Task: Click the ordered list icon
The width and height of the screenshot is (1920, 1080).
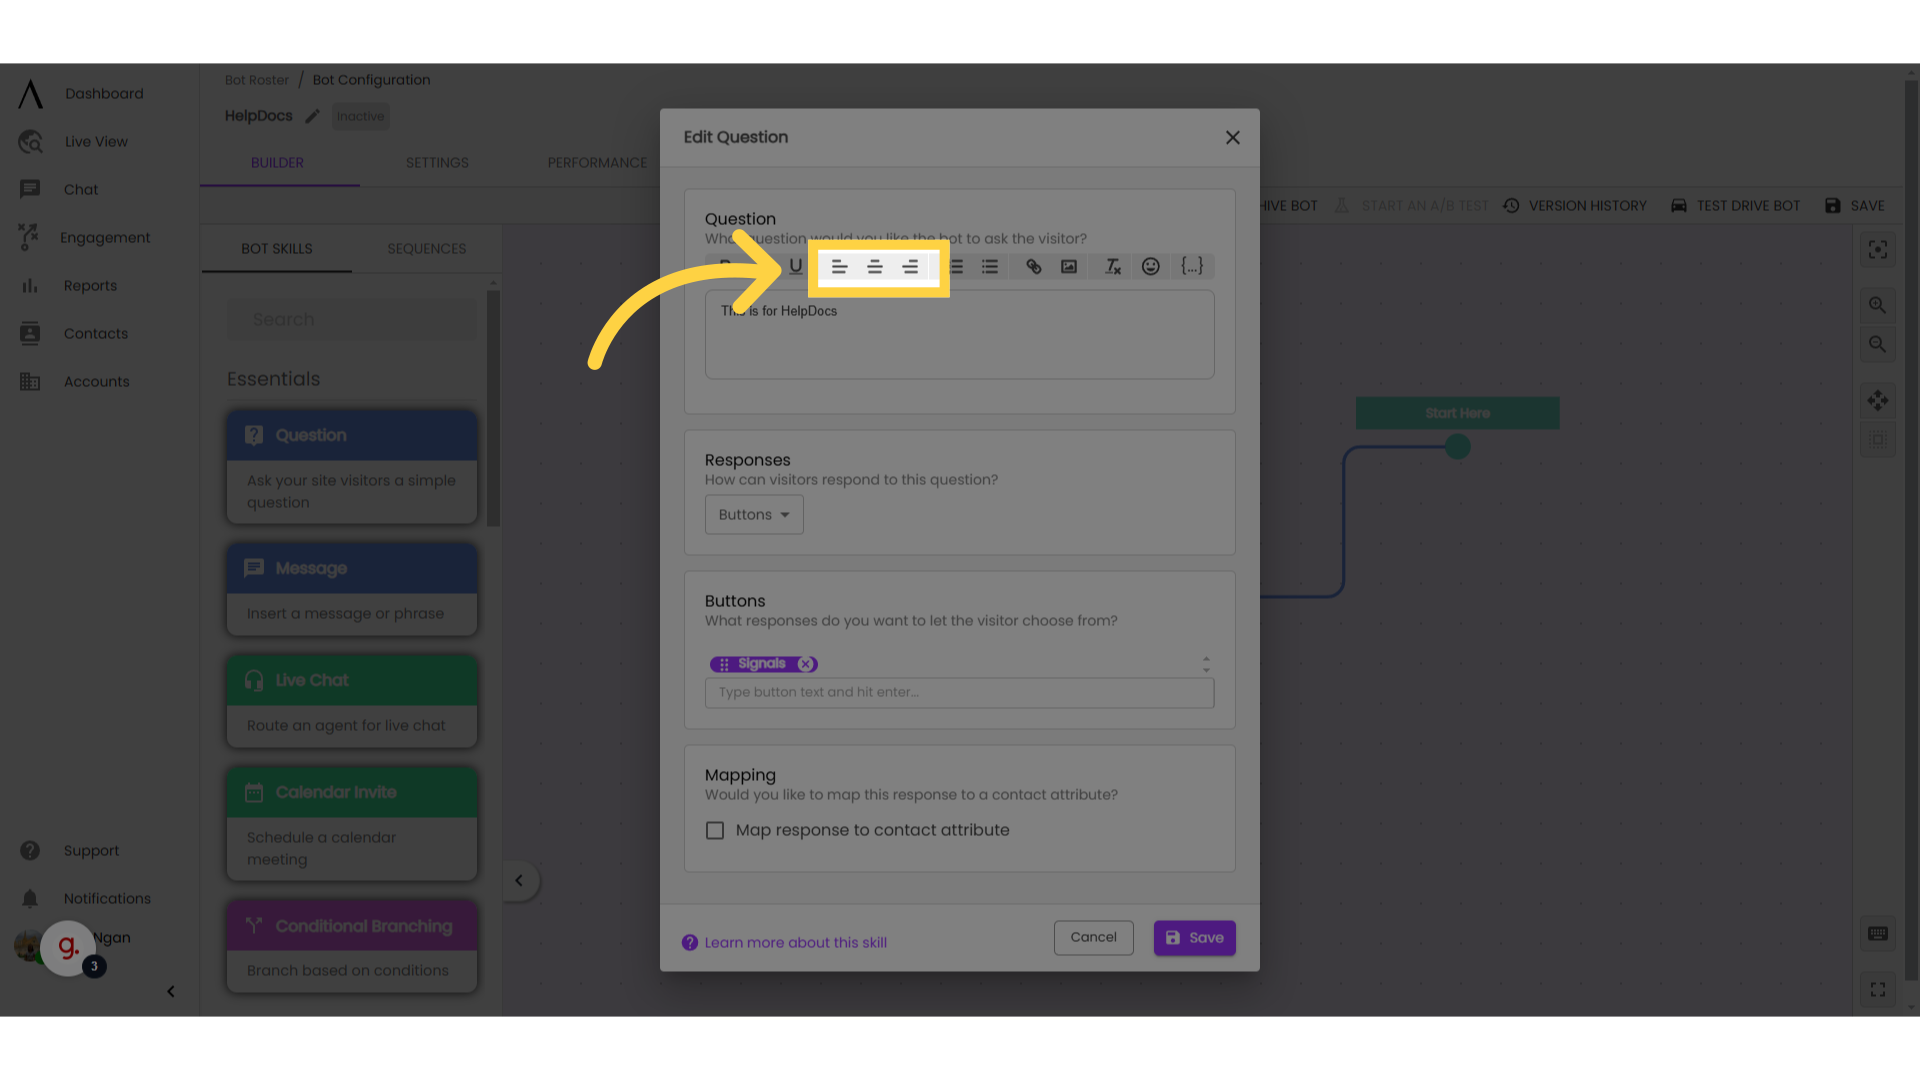Action: (955, 266)
